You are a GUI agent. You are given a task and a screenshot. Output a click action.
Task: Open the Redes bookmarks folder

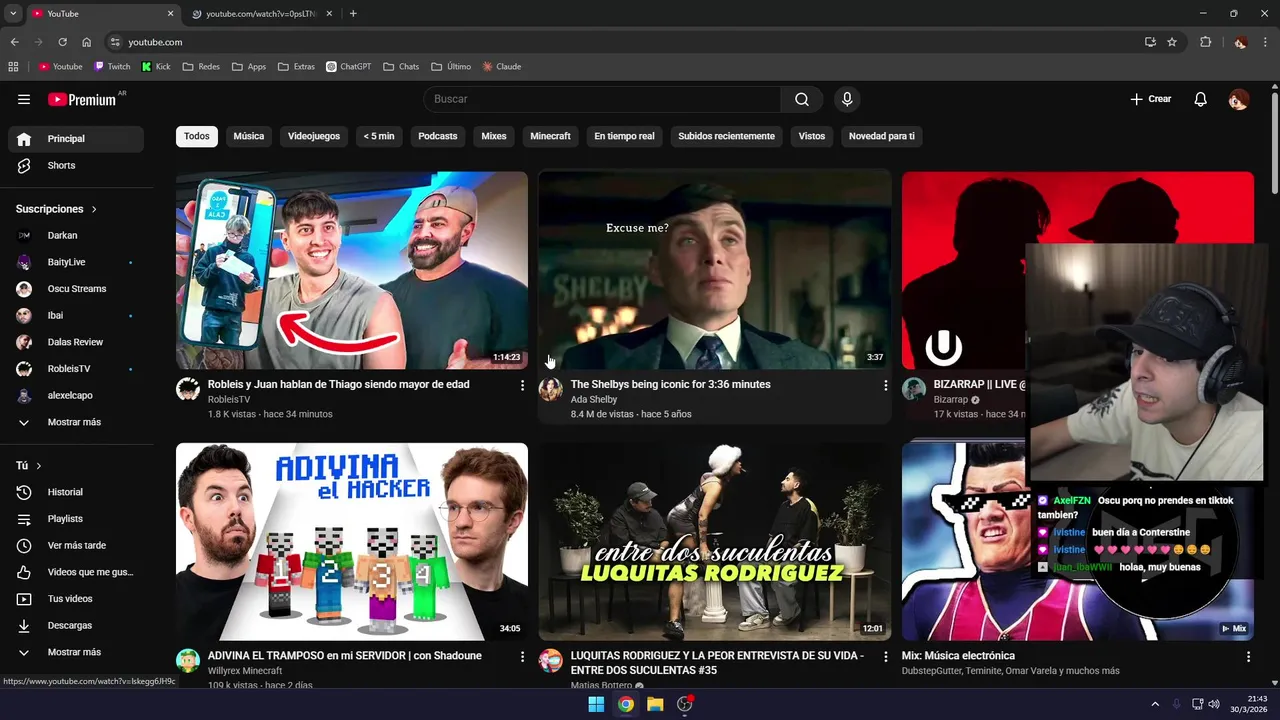201,67
